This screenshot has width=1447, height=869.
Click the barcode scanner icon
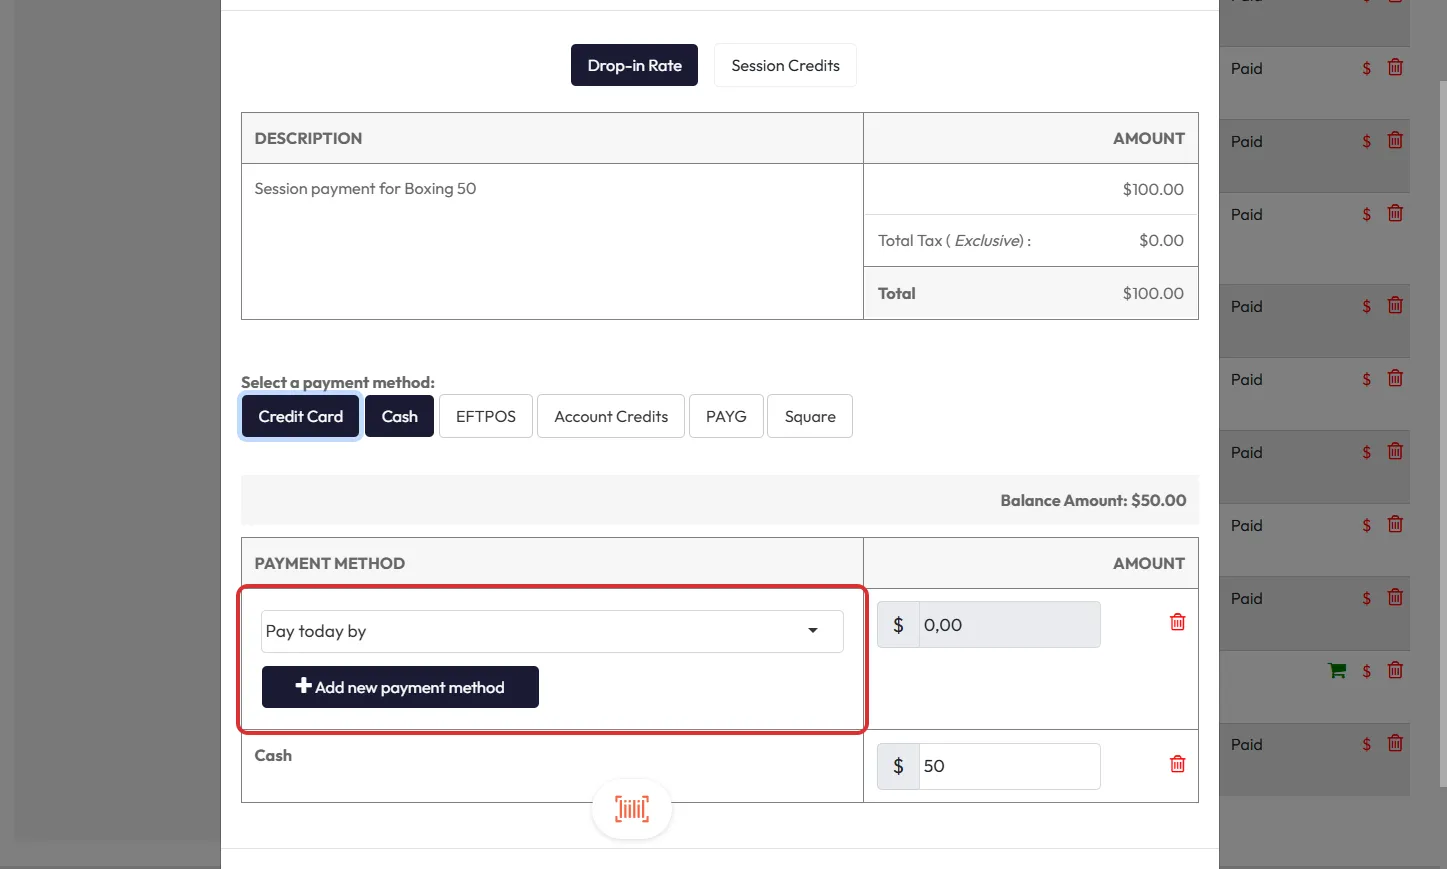click(x=631, y=809)
